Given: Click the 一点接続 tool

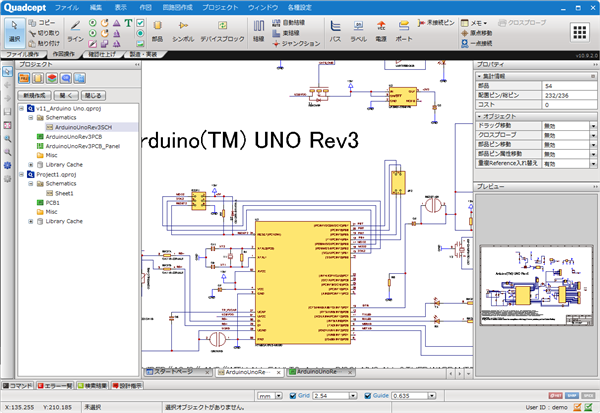Looking at the screenshot, I should (476, 43).
